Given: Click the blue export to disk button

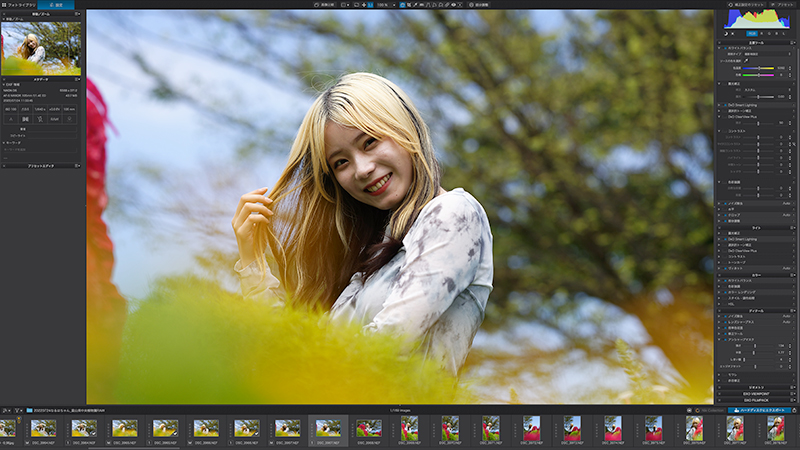Looking at the screenshot, I should (x=760, y=410).
